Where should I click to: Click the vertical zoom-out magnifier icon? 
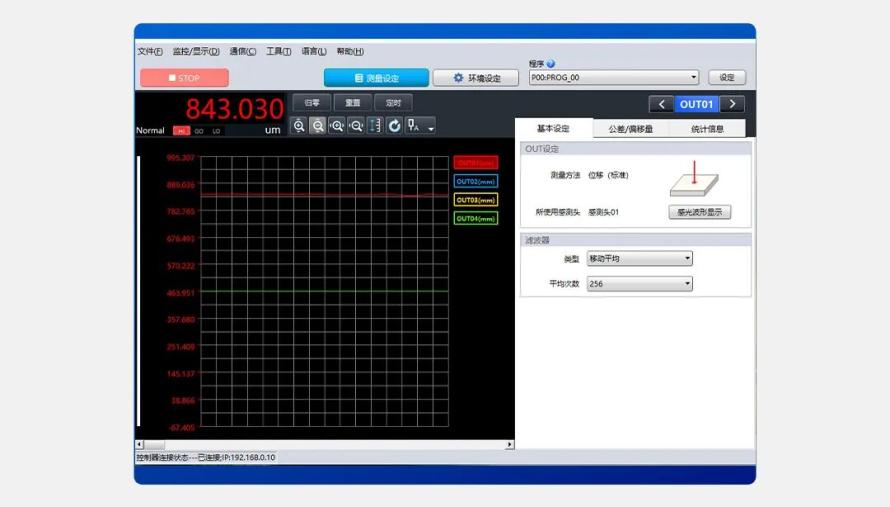point(318,125)
